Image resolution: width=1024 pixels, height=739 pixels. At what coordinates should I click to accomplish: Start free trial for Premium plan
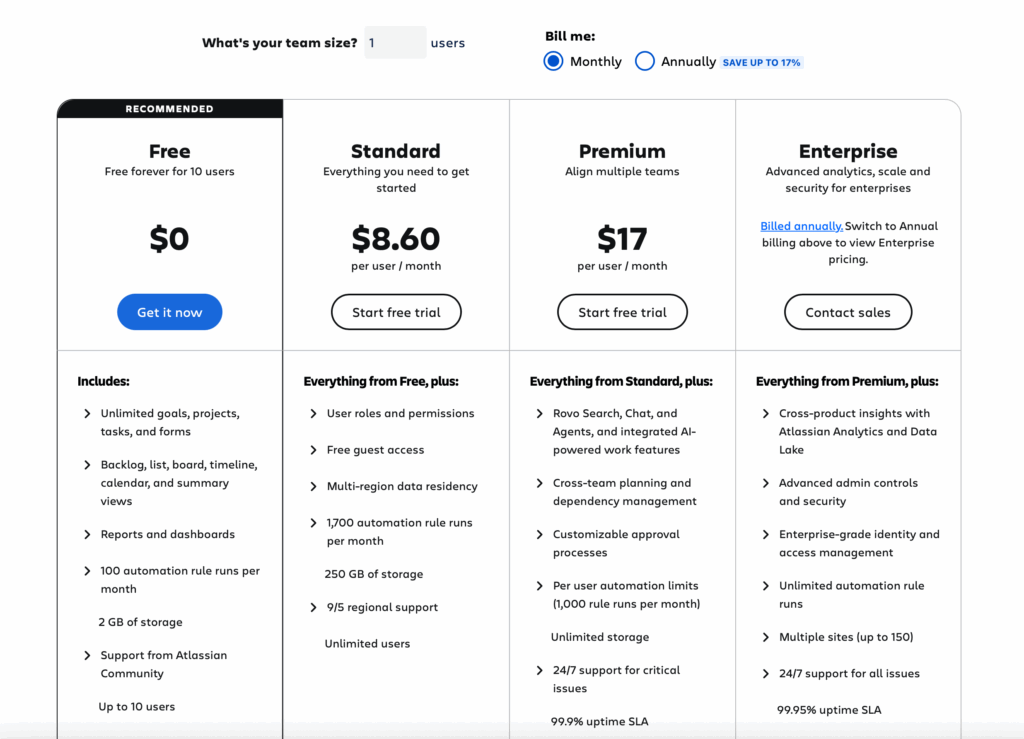[622, 312]
